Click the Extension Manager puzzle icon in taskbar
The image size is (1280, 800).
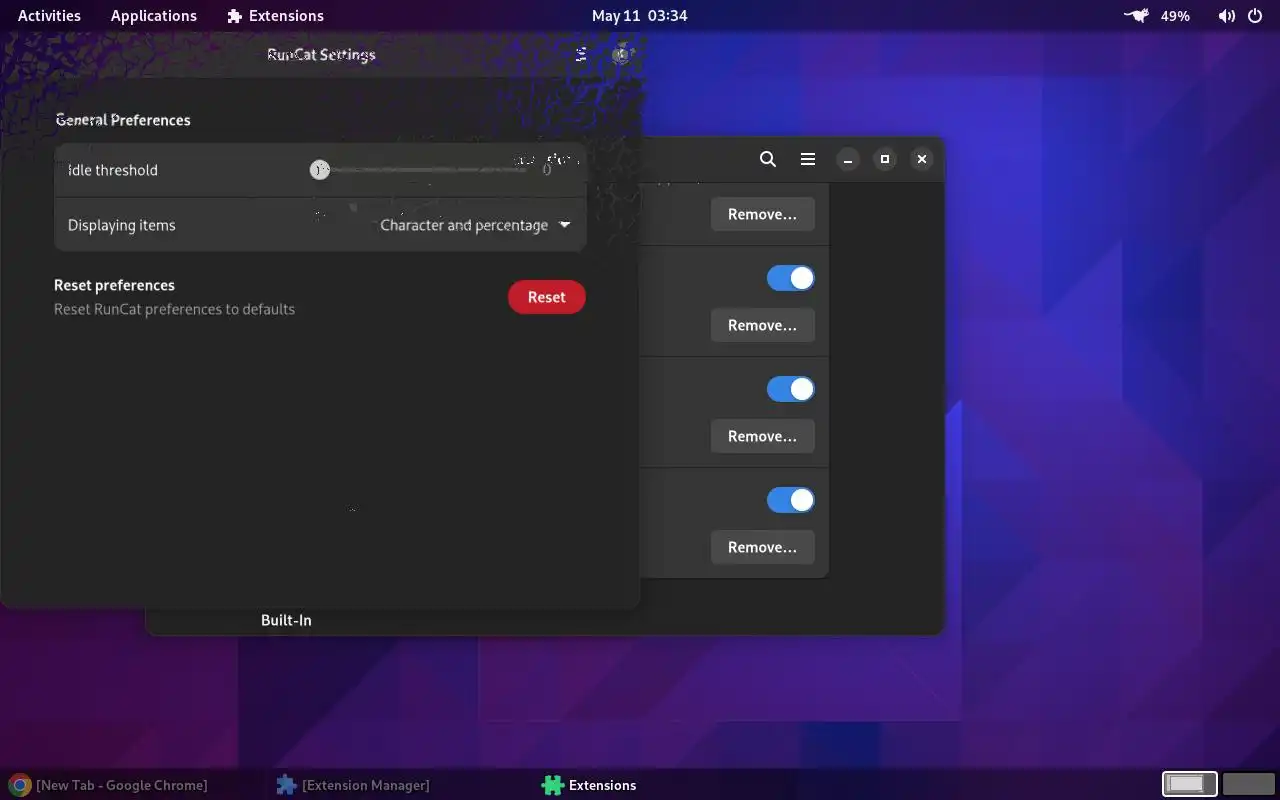286,785
